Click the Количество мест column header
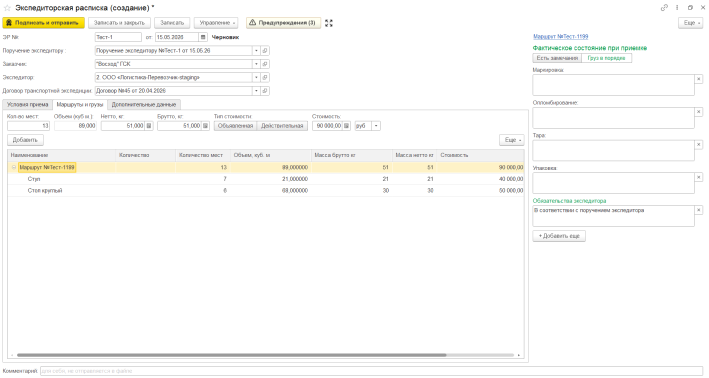This screenshot has height=378, width=709. coord(203,155)
